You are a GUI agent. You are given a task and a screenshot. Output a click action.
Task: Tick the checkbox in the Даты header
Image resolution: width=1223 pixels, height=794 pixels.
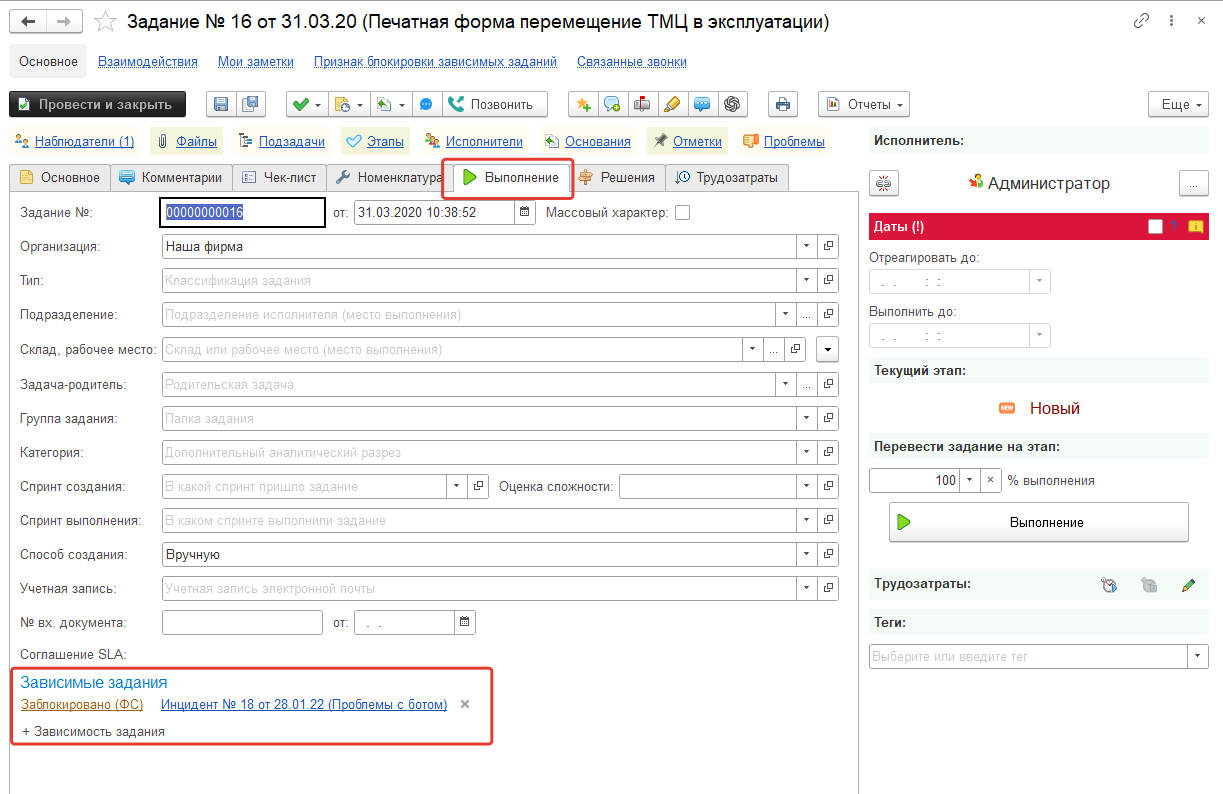coord(1155,227)
